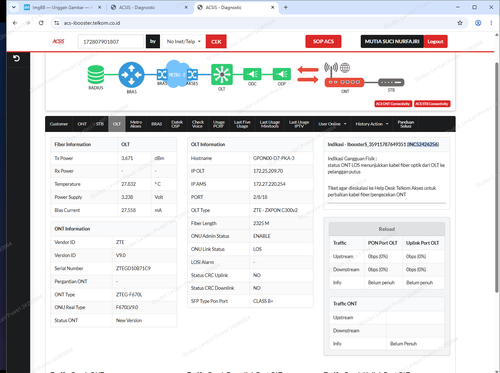Click the ACS ONT Connectivity button
This screenshot has height=373, width=500.
393,104
